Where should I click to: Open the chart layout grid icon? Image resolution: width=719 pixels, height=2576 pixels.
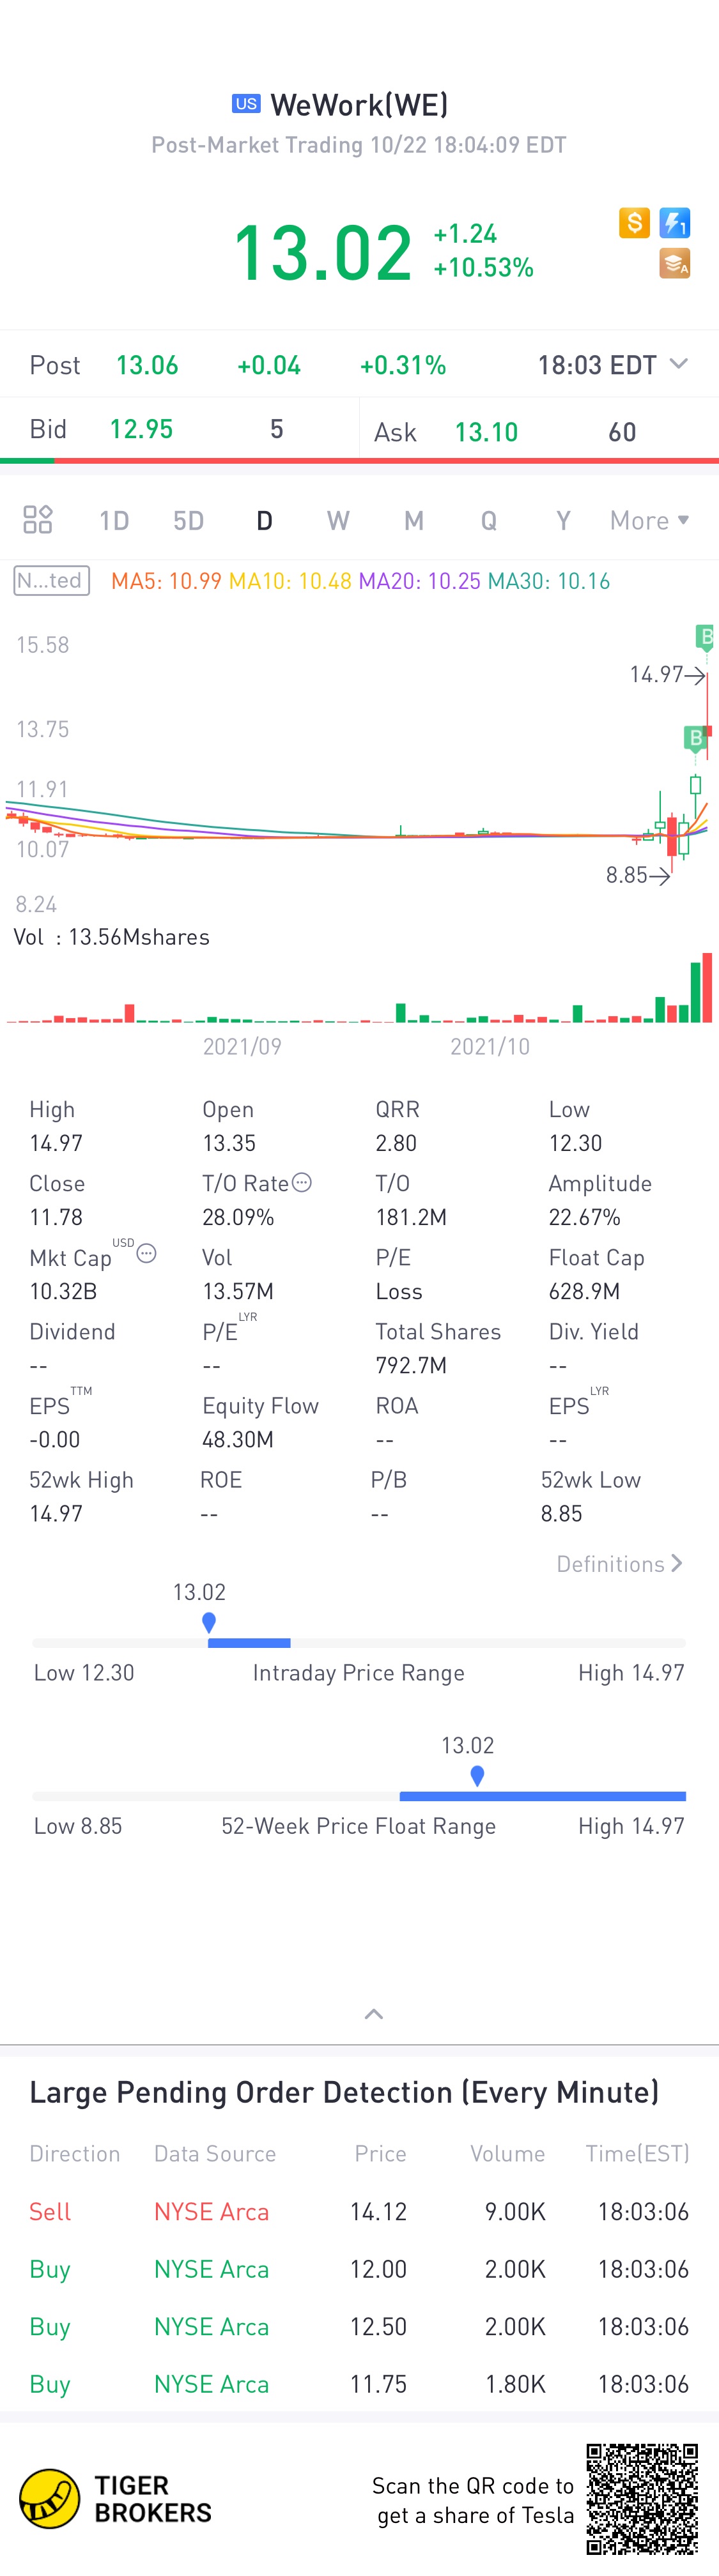(38, 519)
